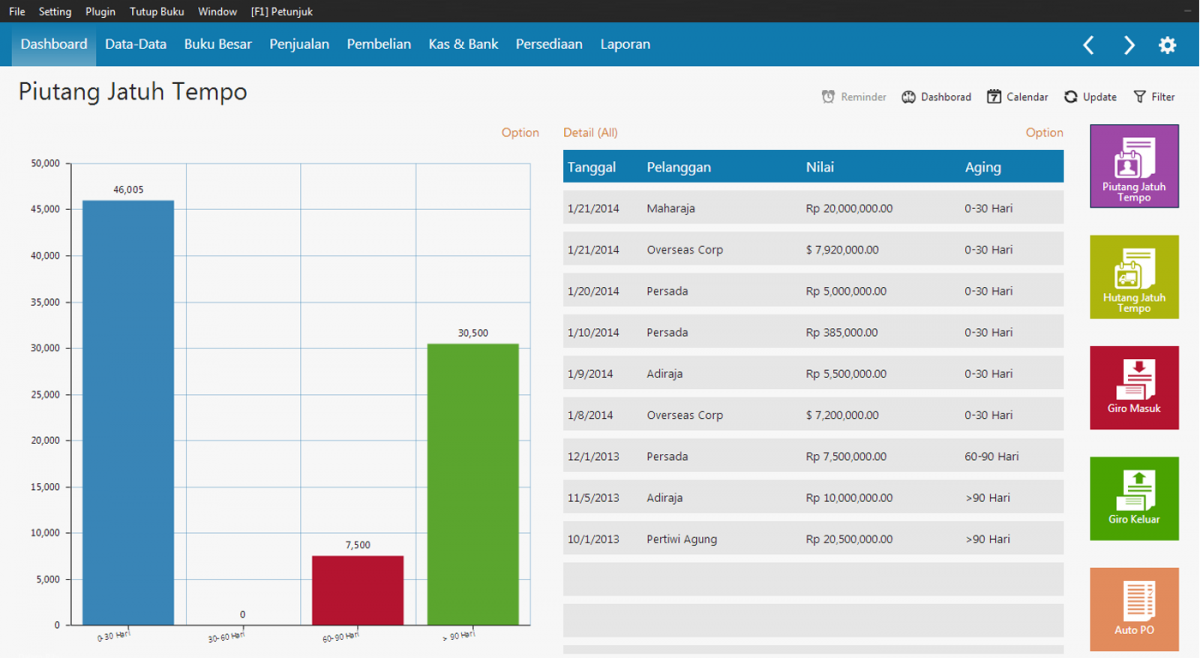The image size is (1200, 658).
Task: Open the Detail (All) filter
Action: pyautogui.click(x=589, y=132)
